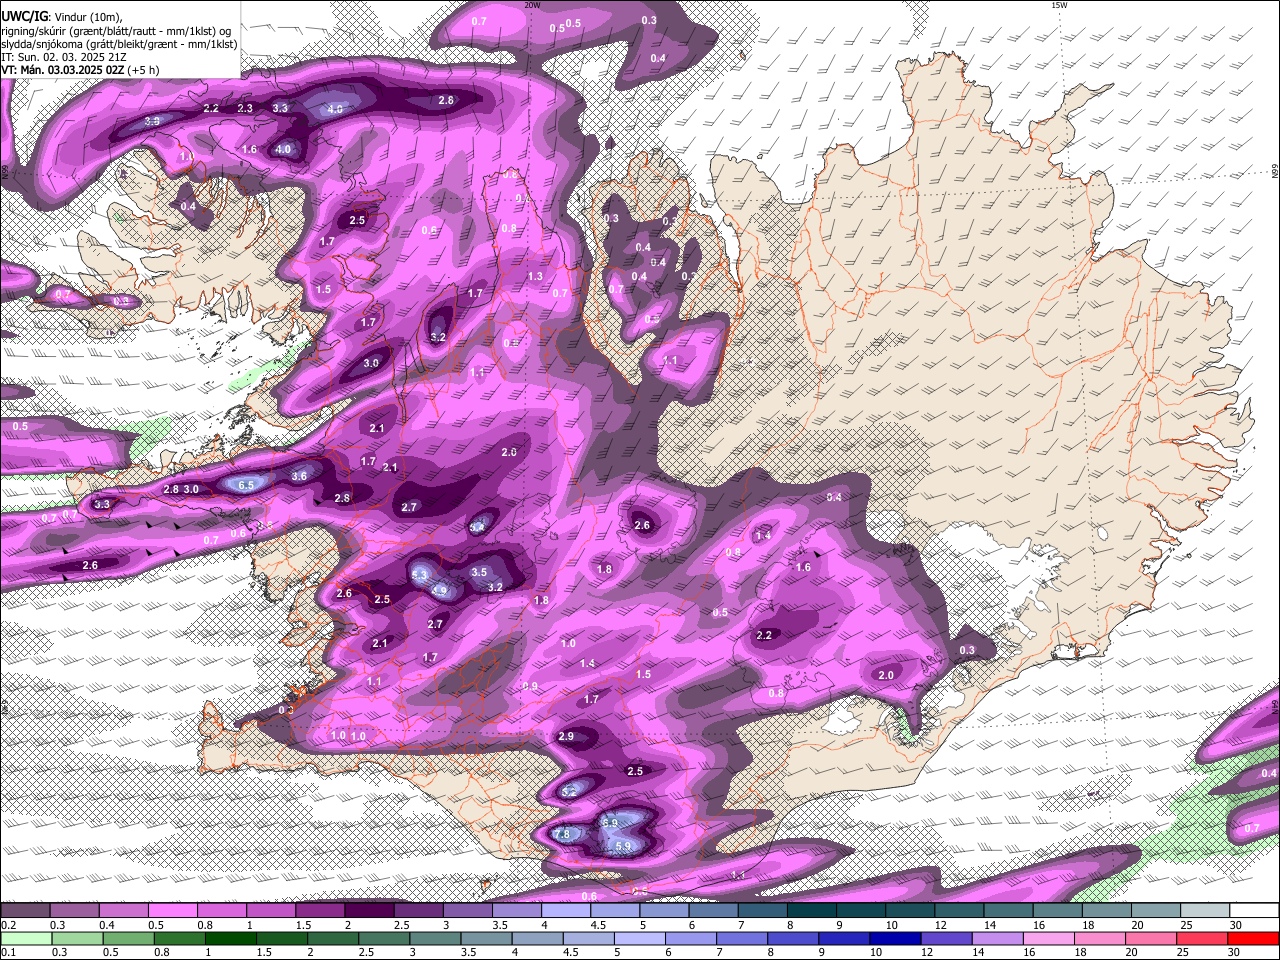Click the '0.2' label of the snow scale
This screenshot has width=1280, height=960.
point(8,925)
